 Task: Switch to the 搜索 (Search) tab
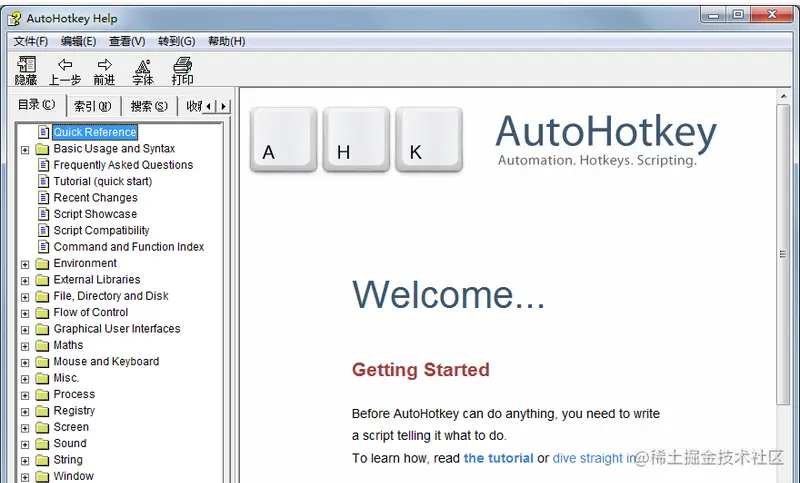pos(149,106)
